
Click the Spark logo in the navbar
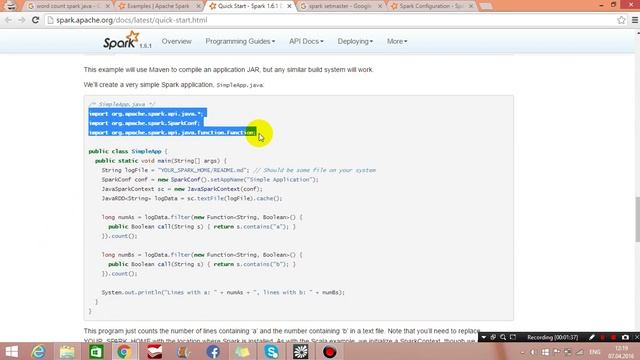[121, 40]
